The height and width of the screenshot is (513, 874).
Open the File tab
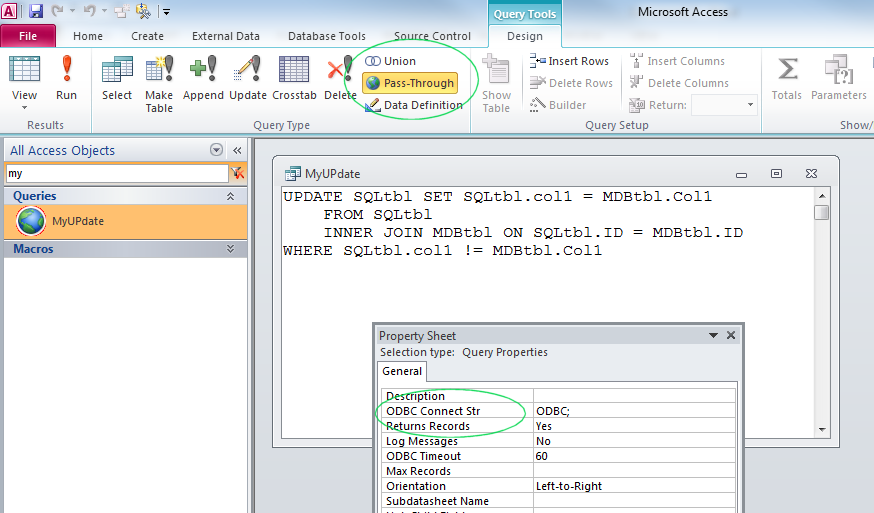(x=28, y=36)
